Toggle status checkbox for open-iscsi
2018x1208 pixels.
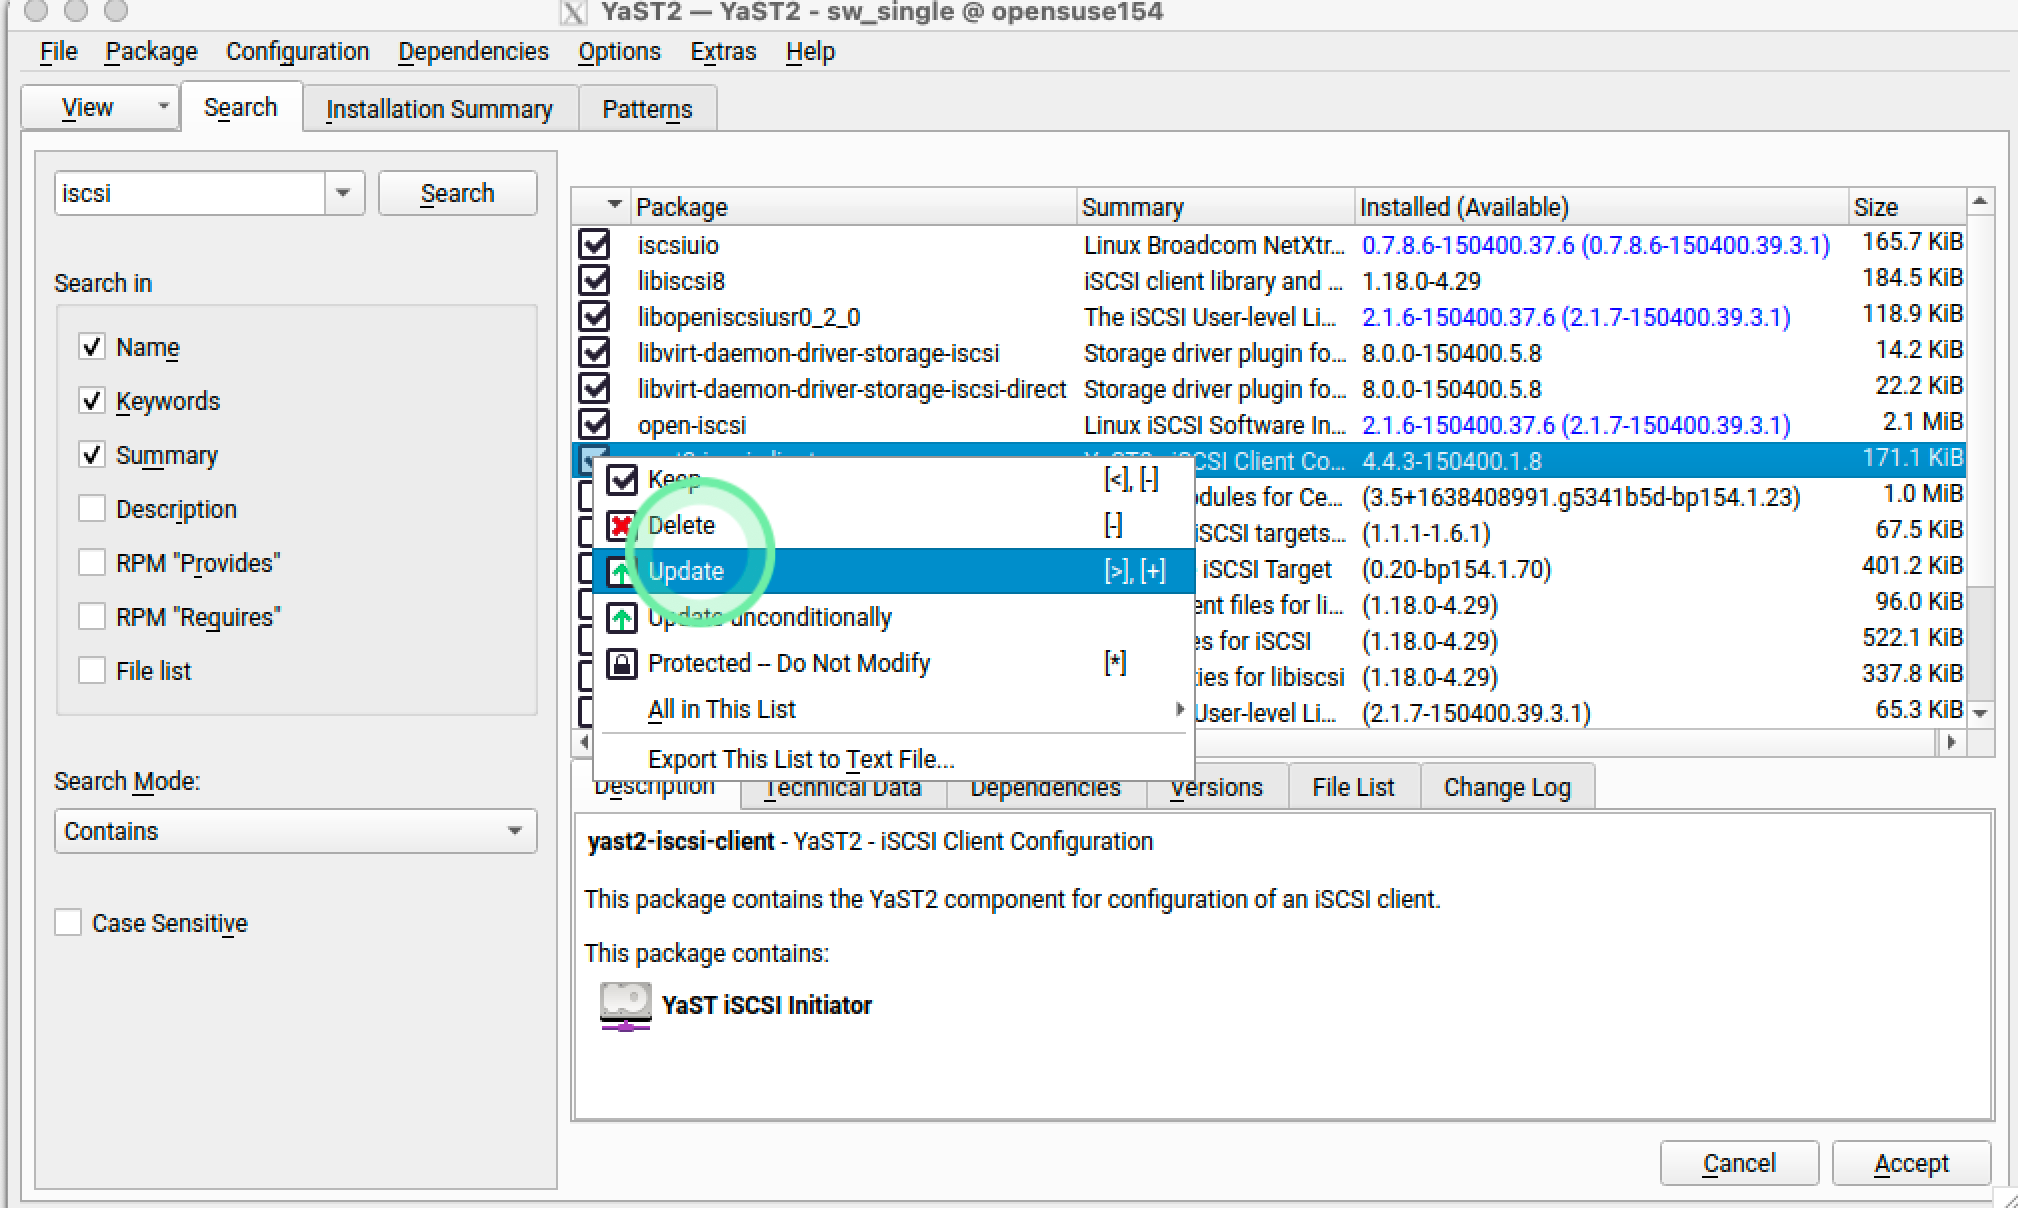595,425
